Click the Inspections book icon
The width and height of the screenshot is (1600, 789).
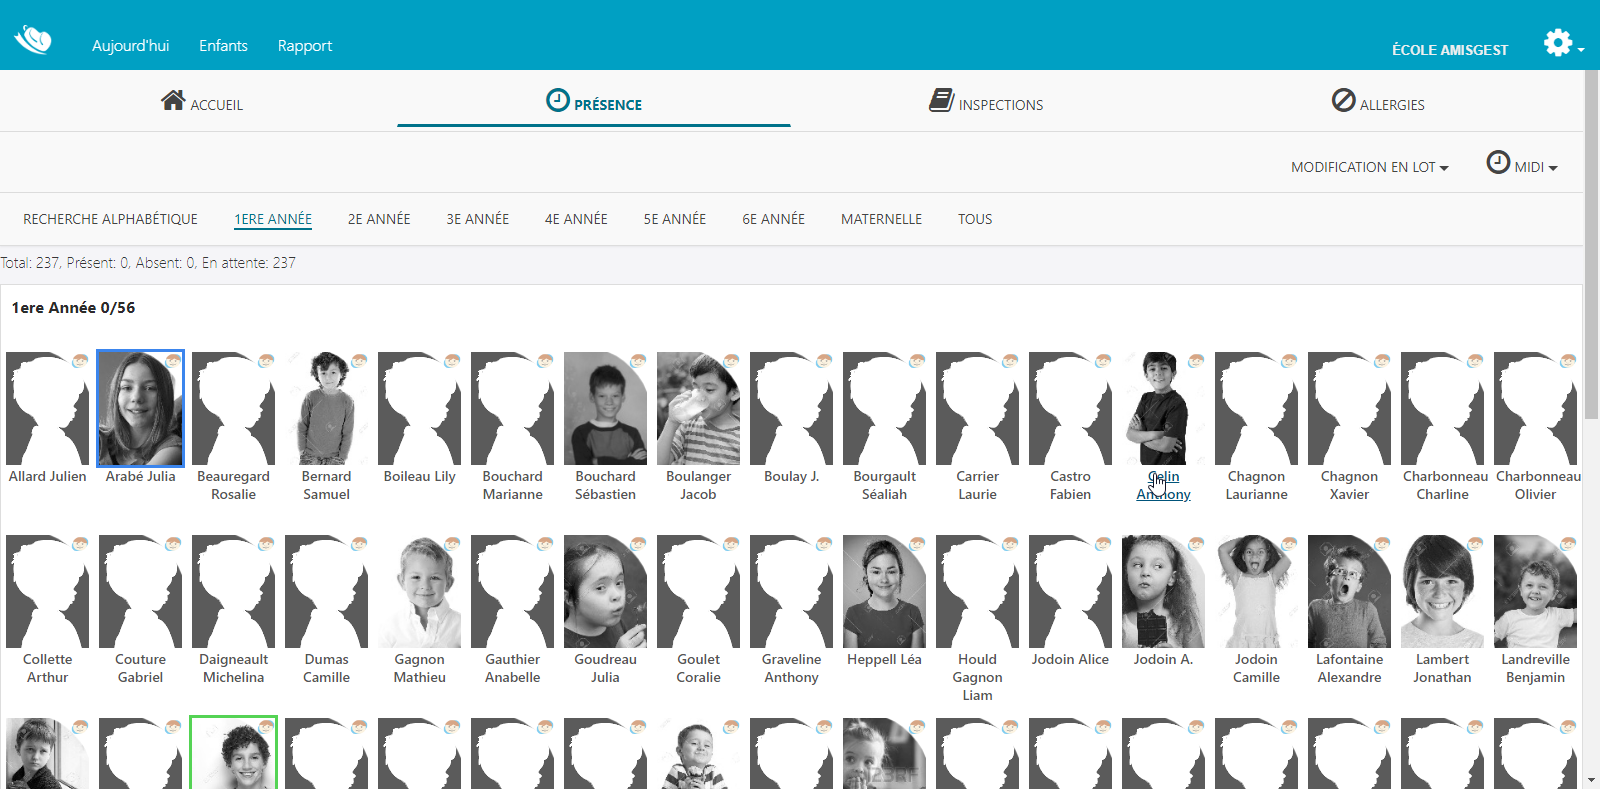pos(941,100)
